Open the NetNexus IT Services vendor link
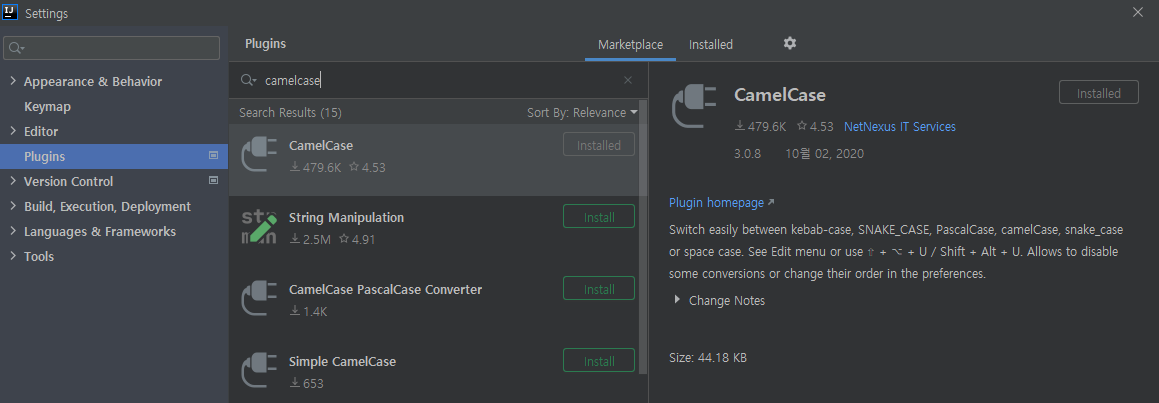This screenshot has width=1159, height=403. pos(900,127)
